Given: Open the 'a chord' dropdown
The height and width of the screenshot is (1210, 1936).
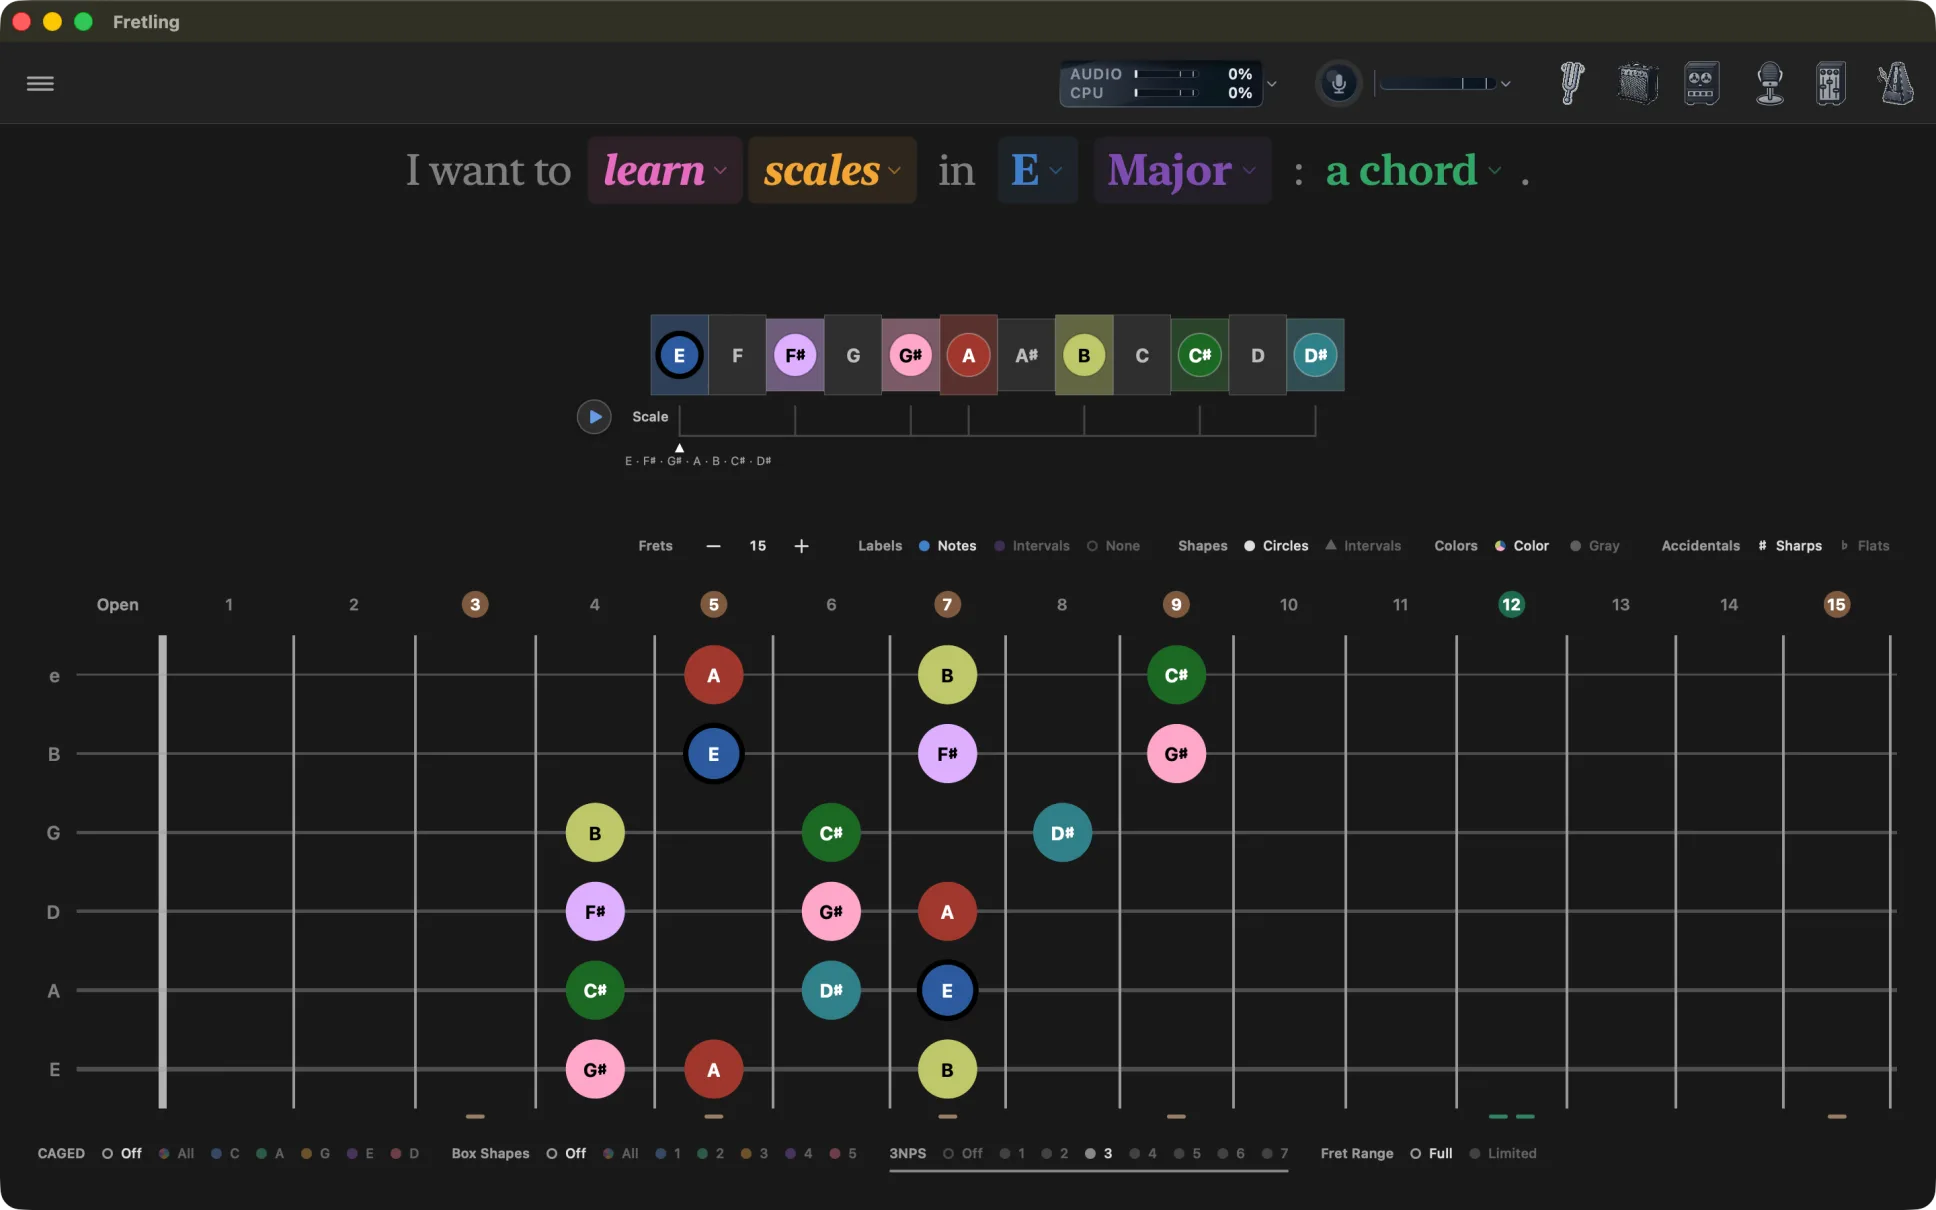Looking at the screenshot, I should [x=1413, y=171].
